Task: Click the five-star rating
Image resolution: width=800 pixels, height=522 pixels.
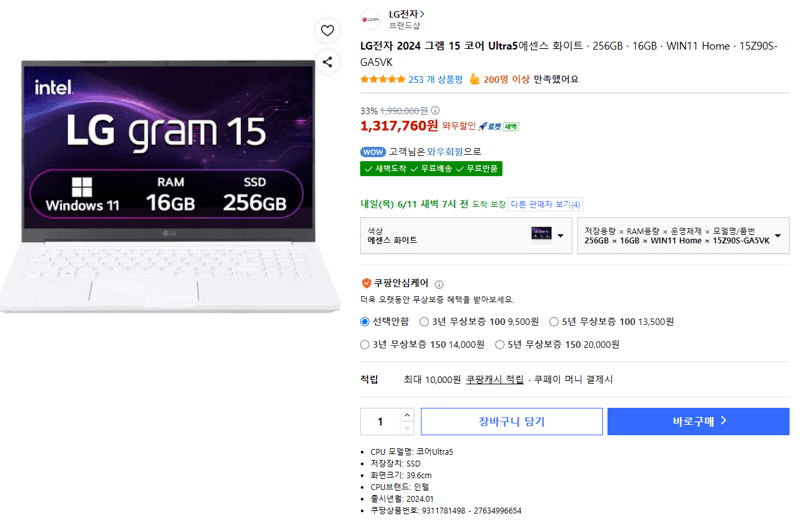Action: pyautogui.click(x=383, y=79)
